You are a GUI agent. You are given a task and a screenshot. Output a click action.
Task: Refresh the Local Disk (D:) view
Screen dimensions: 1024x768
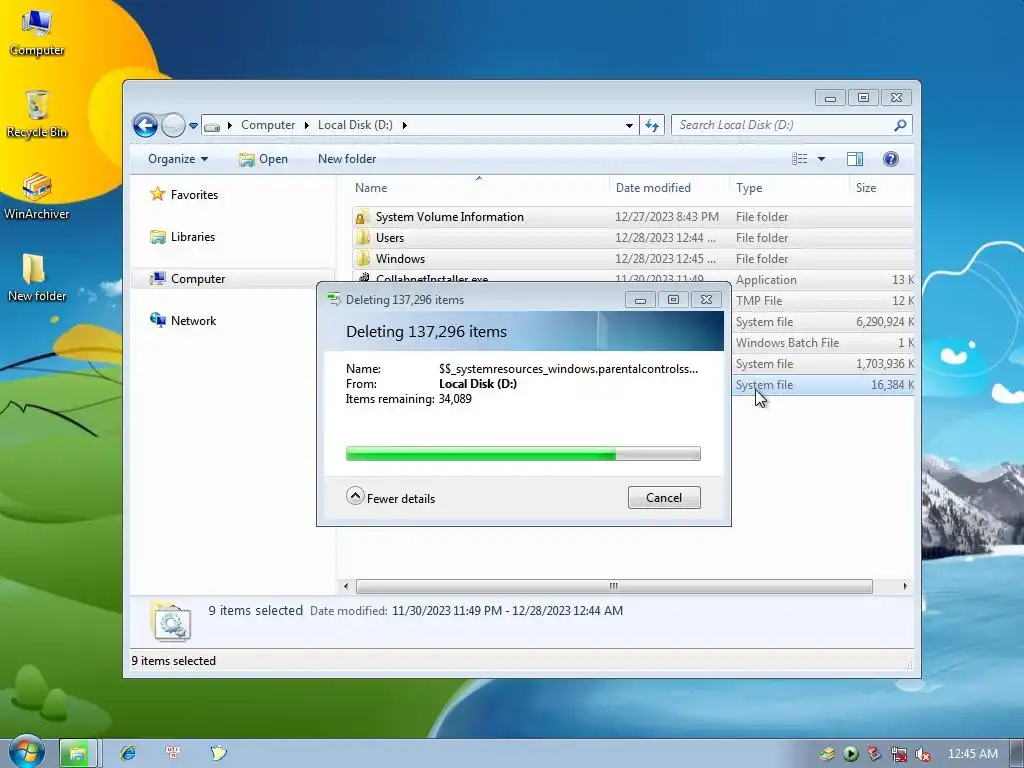[x=652, y=125]
